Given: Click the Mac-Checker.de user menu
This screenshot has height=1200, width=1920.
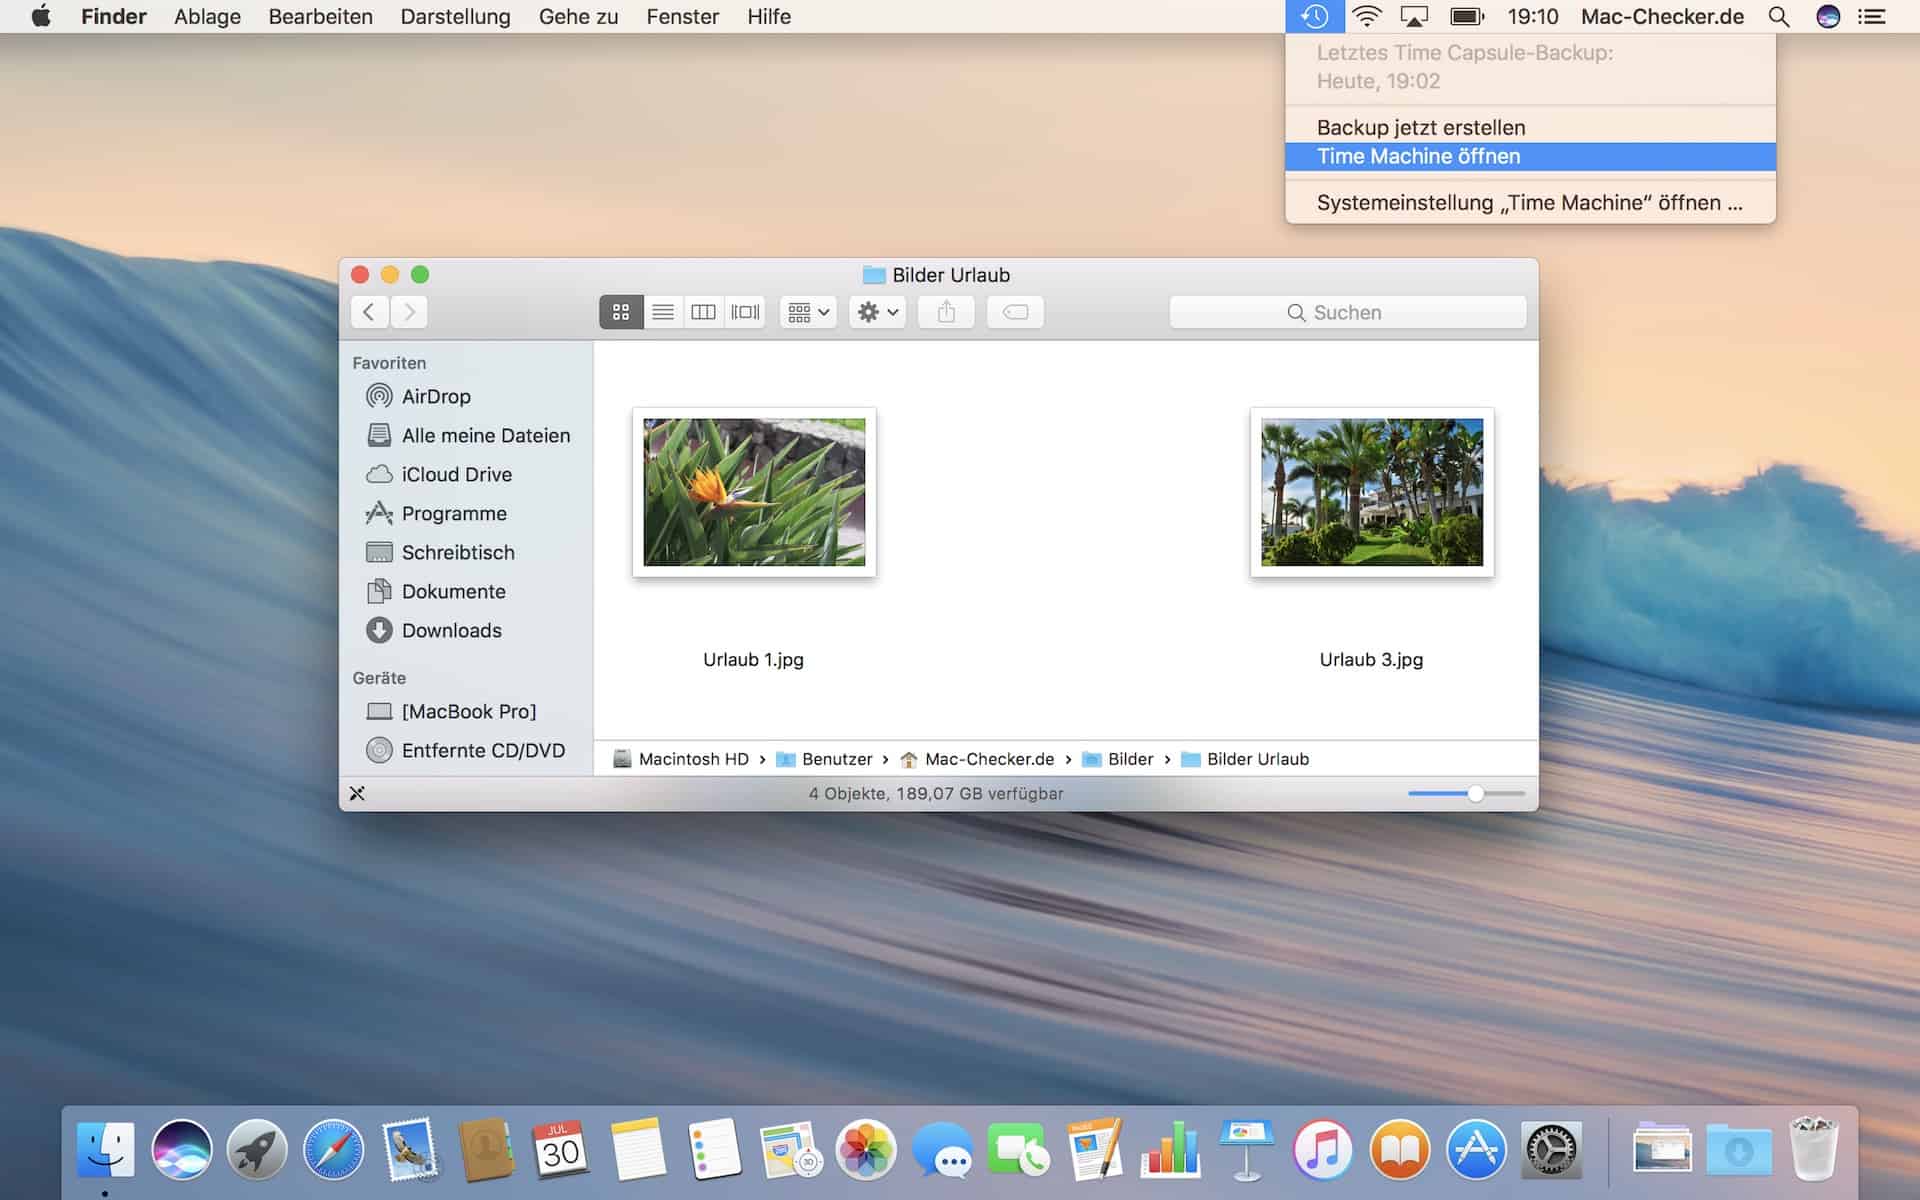Looking at the screenshot, I should pos(1662,16).
